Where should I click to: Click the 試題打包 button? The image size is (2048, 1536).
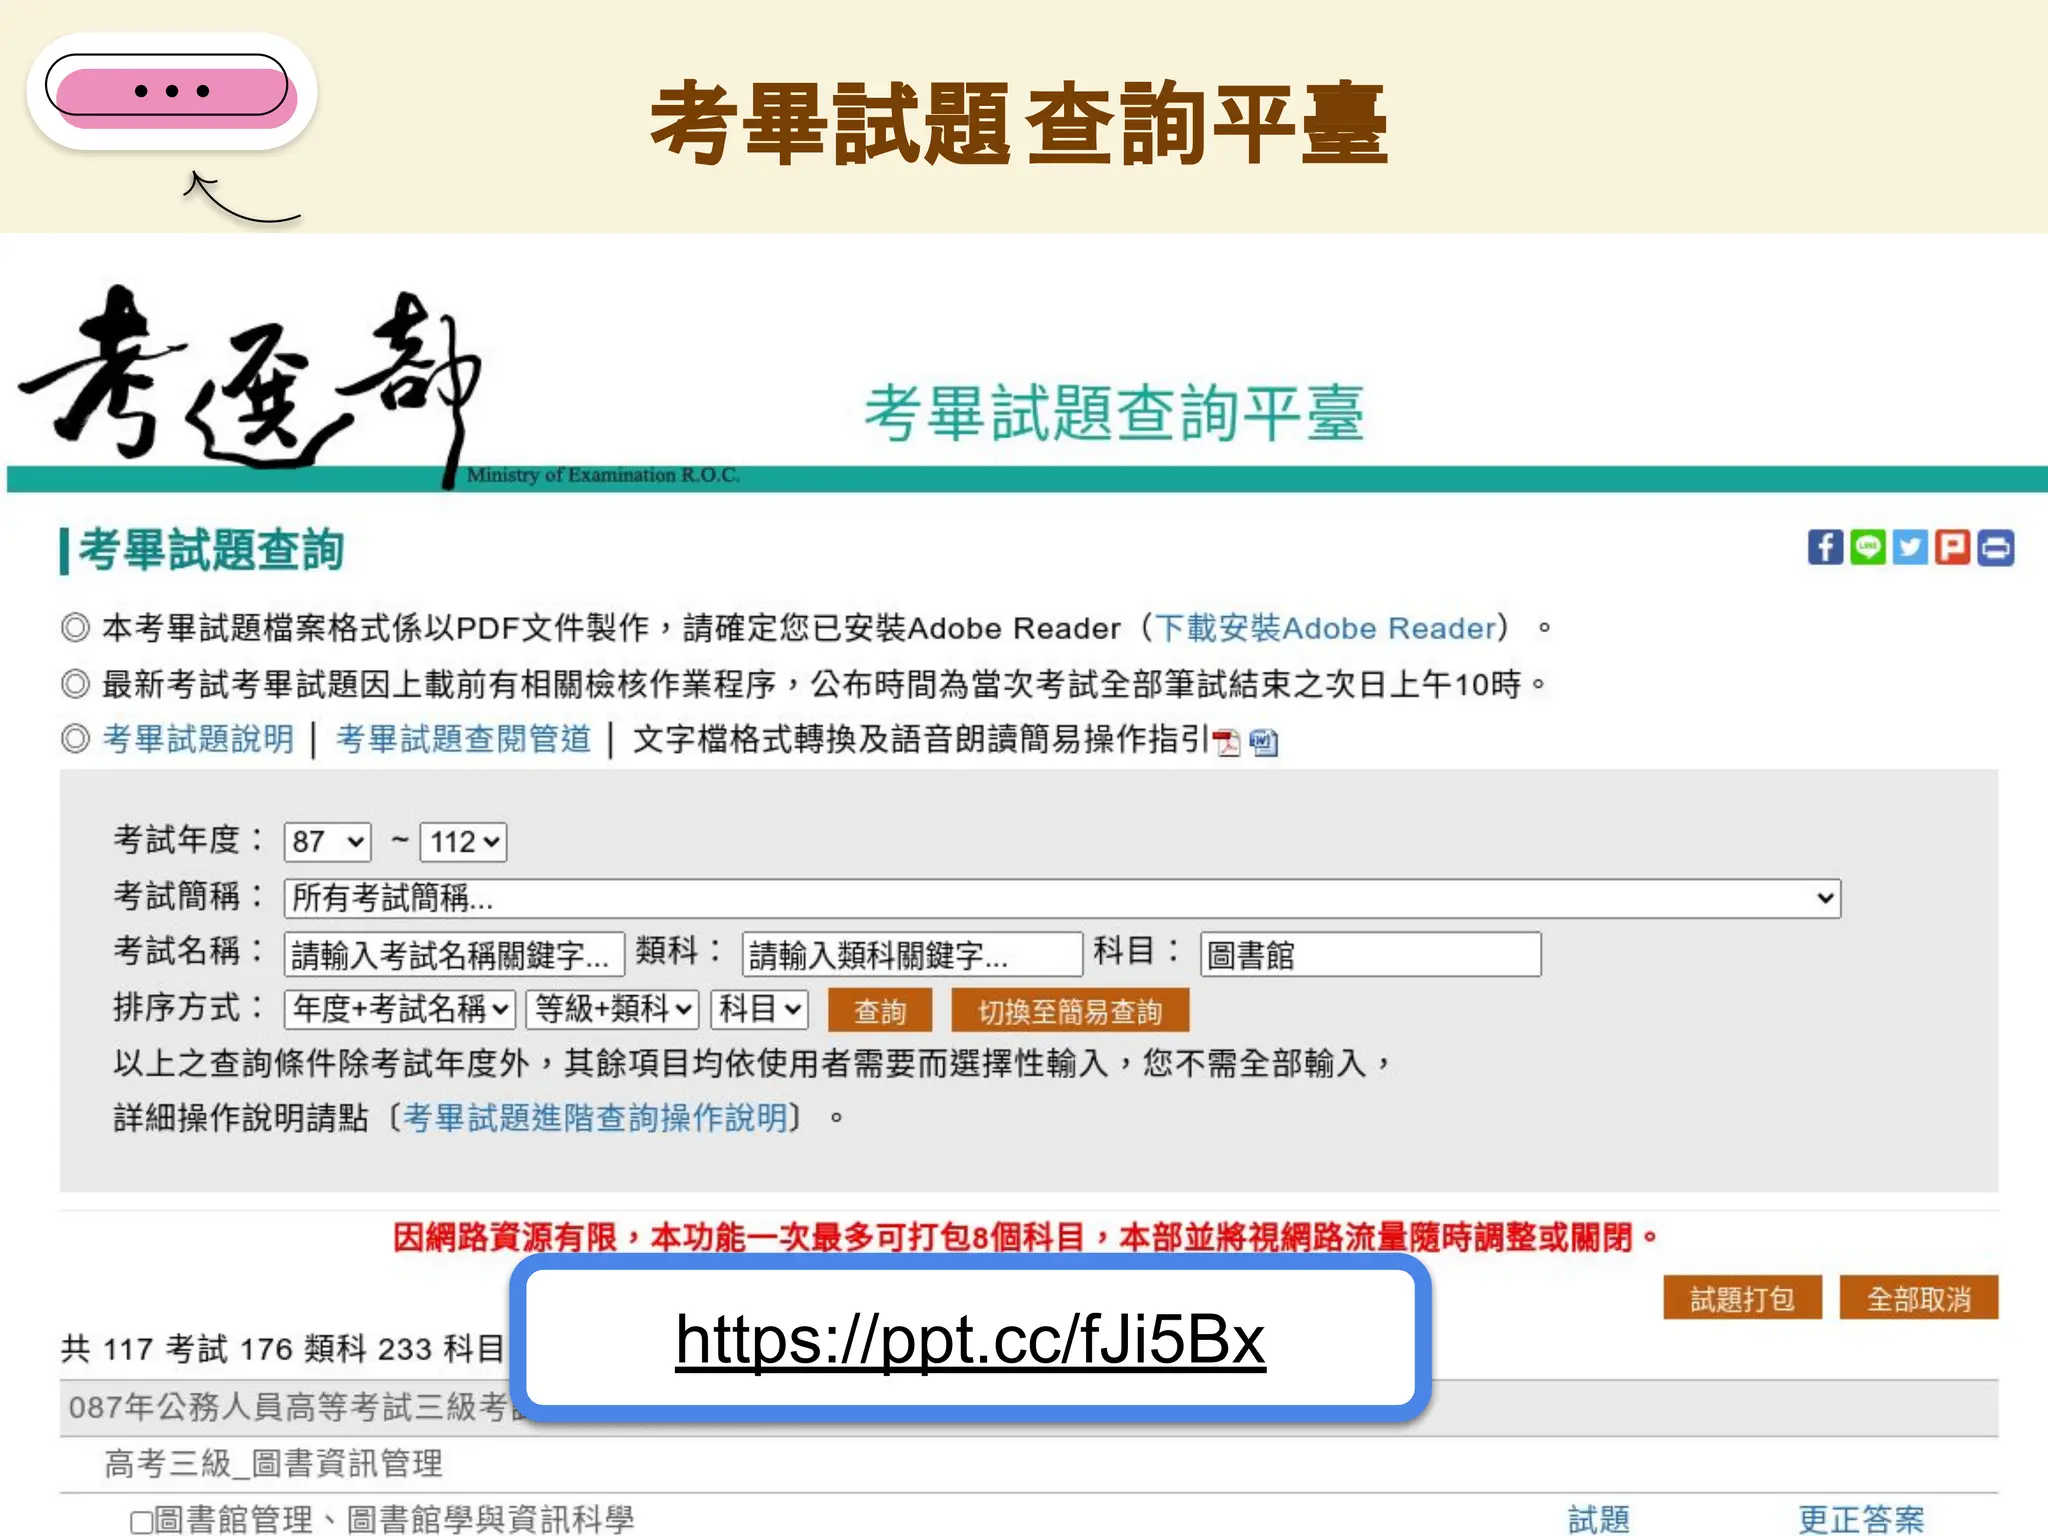(x=1742, y=1298)
